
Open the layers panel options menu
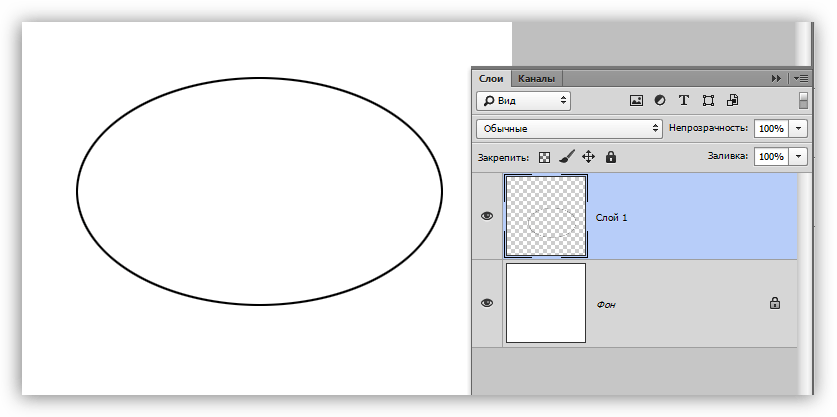(800, 78)
